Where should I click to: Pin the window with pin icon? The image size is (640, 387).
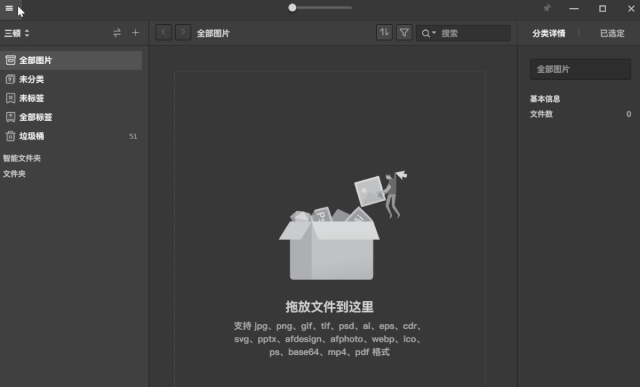tap(547, 8)
